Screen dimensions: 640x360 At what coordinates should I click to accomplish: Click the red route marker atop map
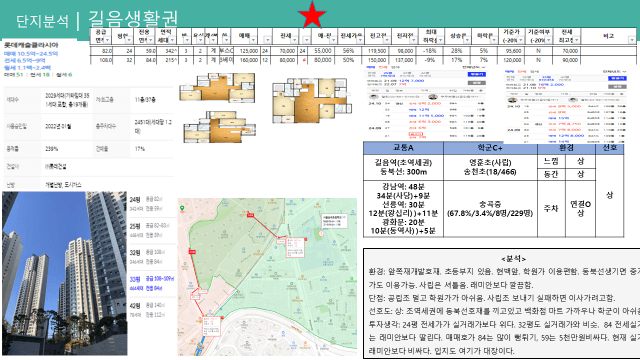(251, 215)
